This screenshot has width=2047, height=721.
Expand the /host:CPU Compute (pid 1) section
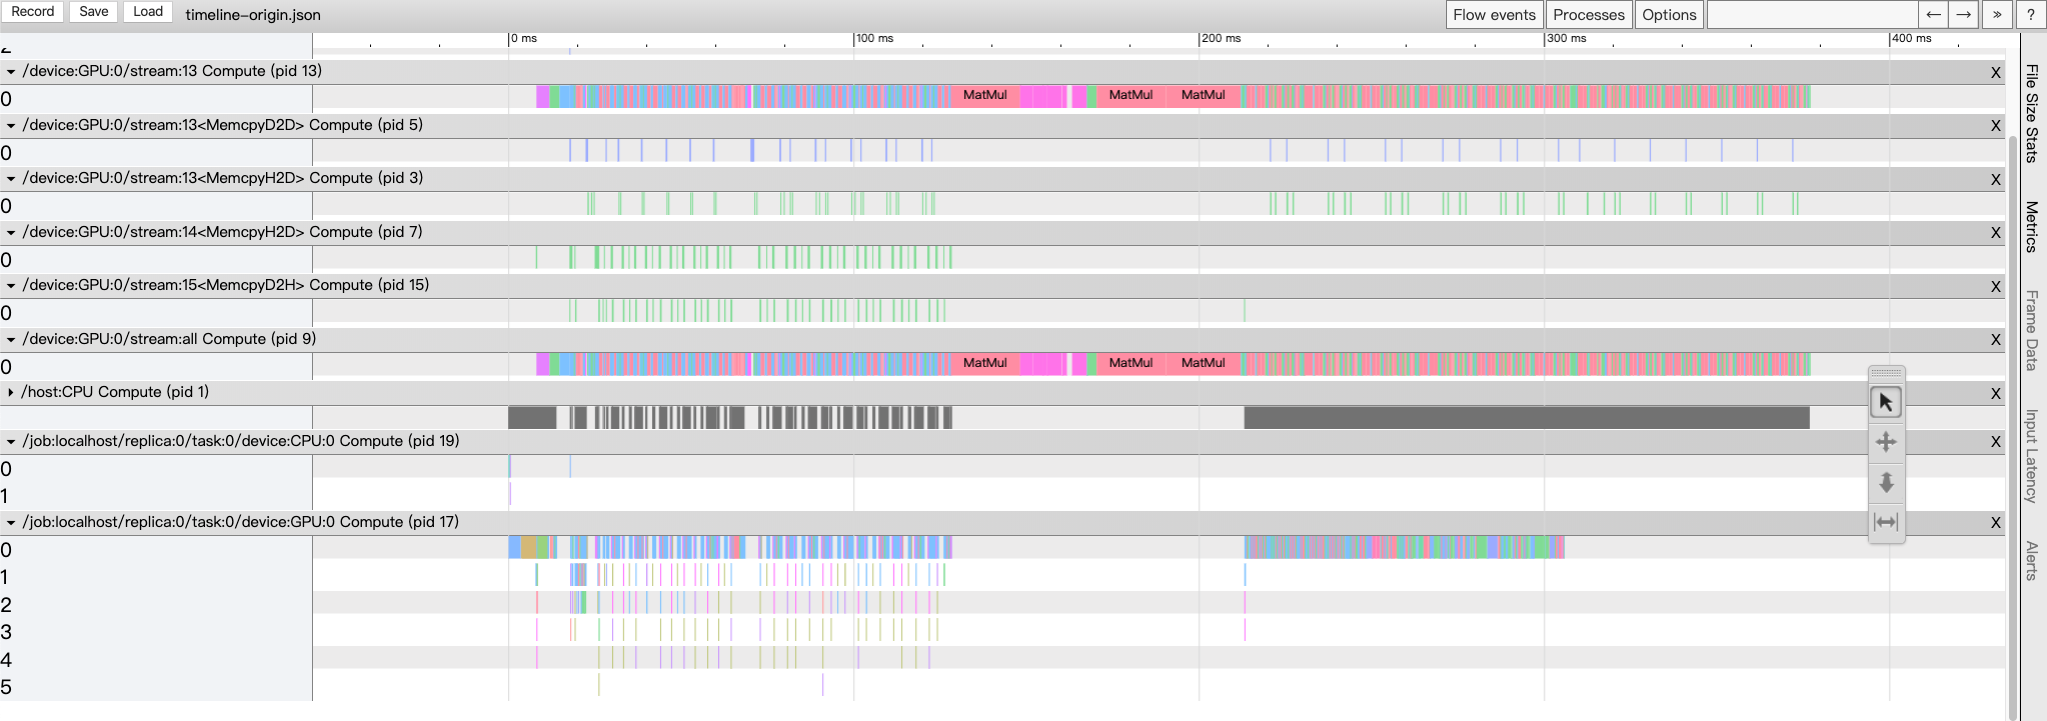[x=11, y=393]
